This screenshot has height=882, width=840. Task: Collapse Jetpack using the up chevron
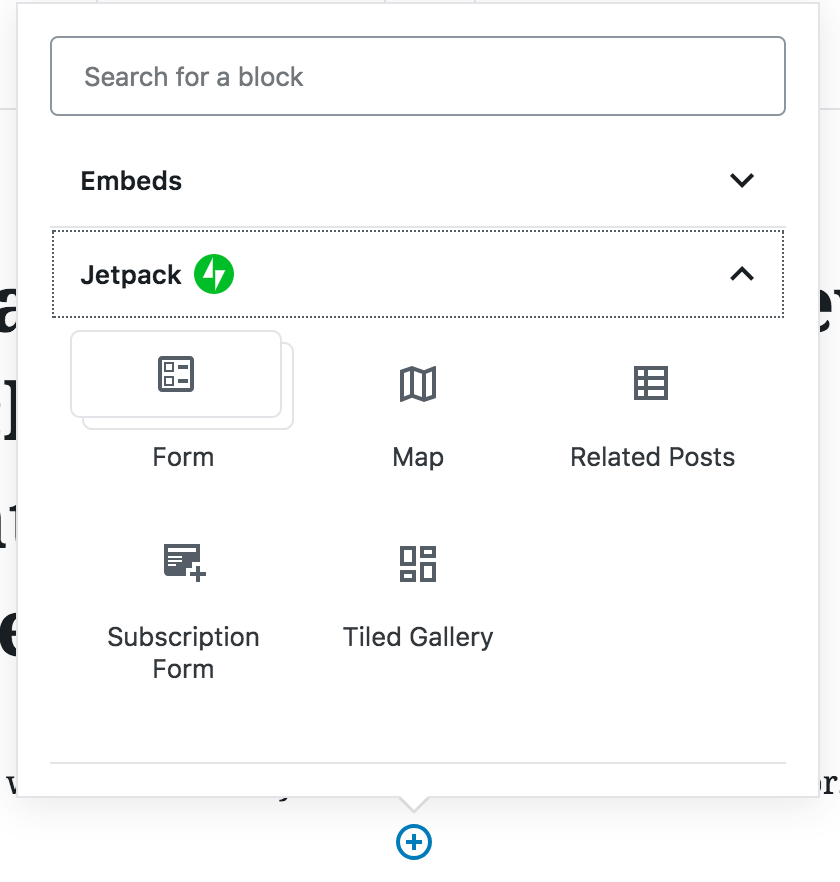(742, 274)
